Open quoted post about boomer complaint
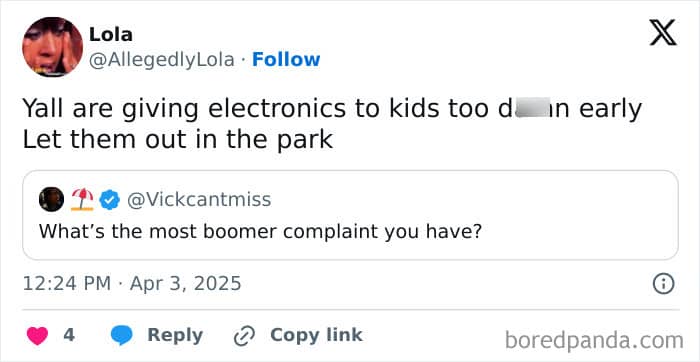Screen dimensions: 700x362 (x=350, y=215)
